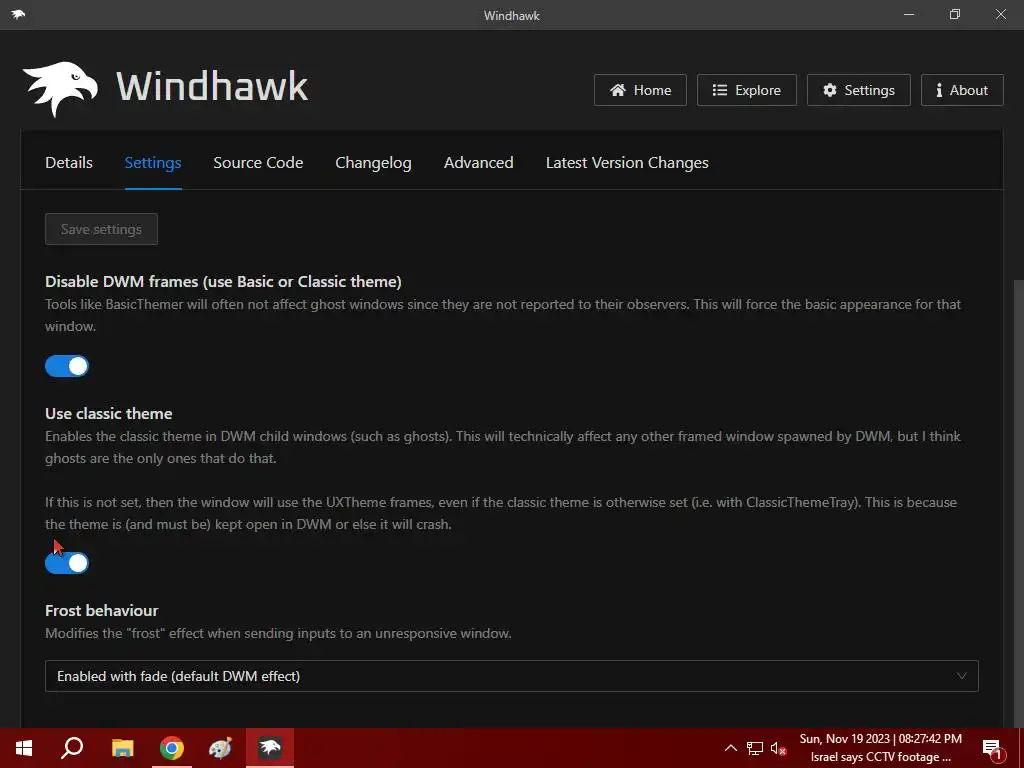
Task: Switch to the Source Code tab
Action: click(x=258, y=163)
